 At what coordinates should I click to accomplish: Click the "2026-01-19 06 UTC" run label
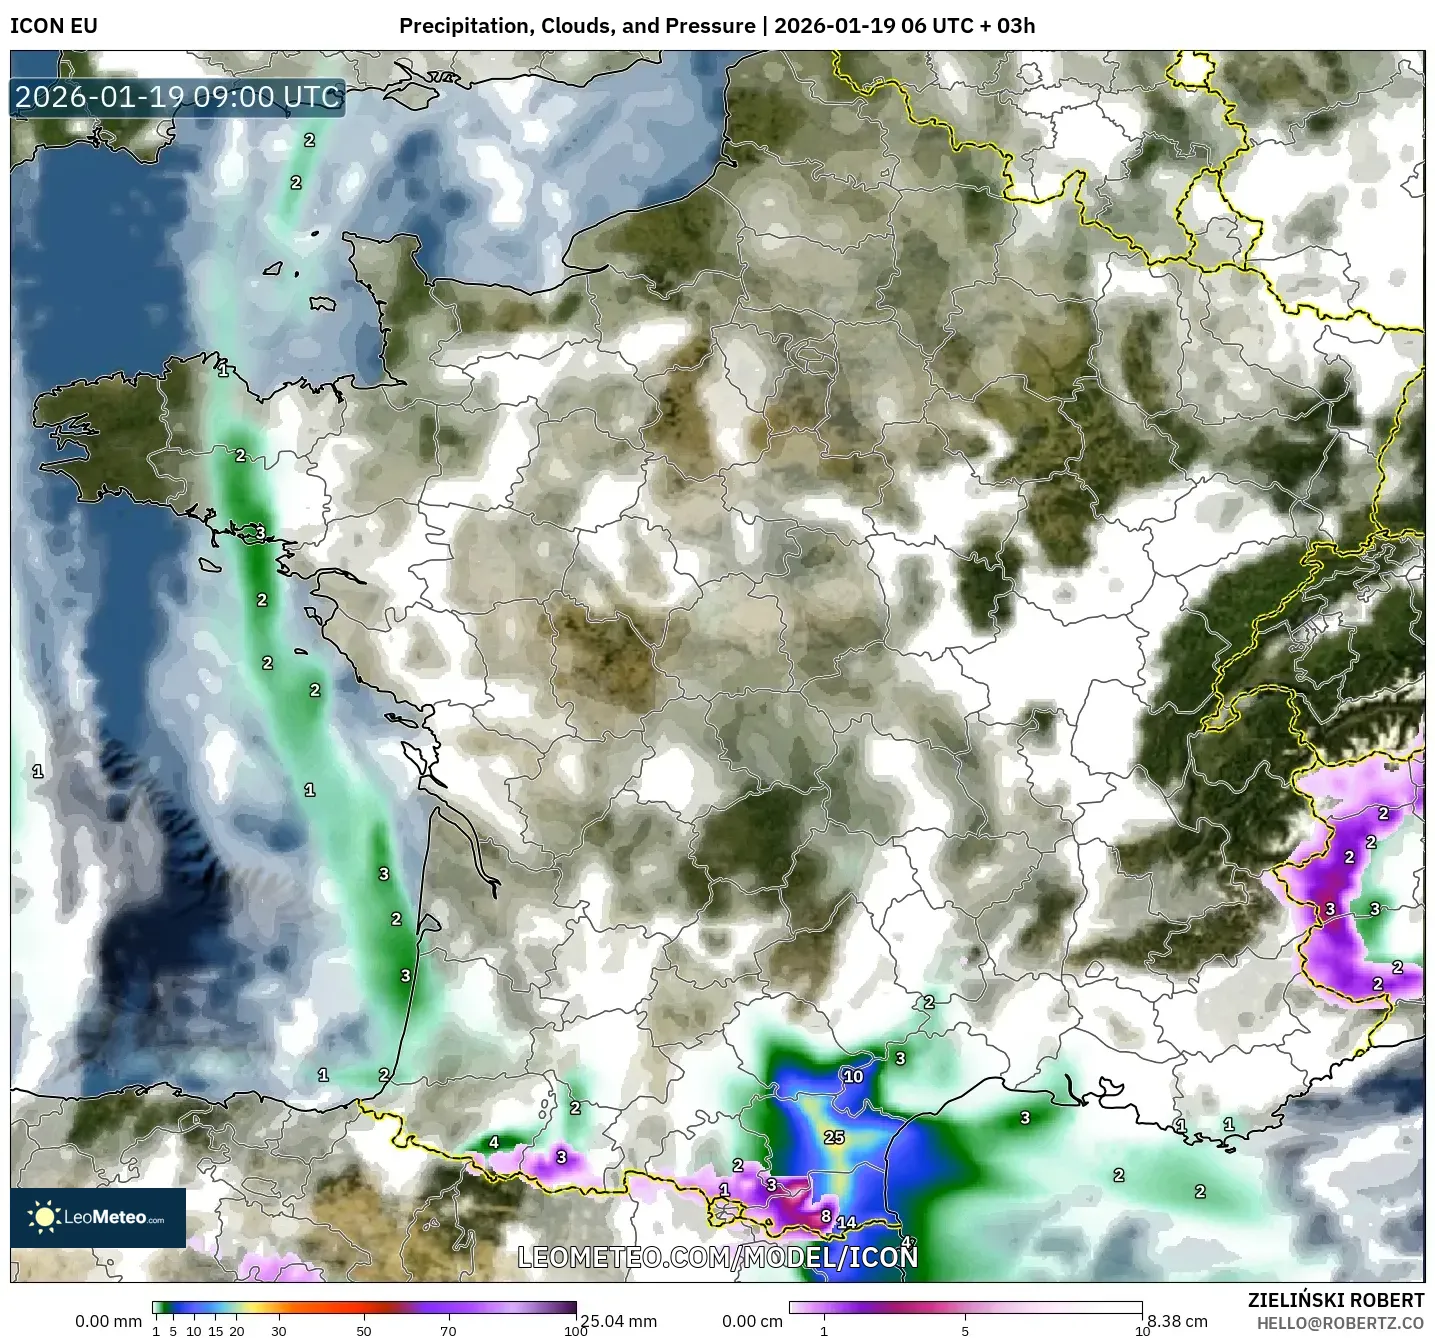click(x=875, y=27)
